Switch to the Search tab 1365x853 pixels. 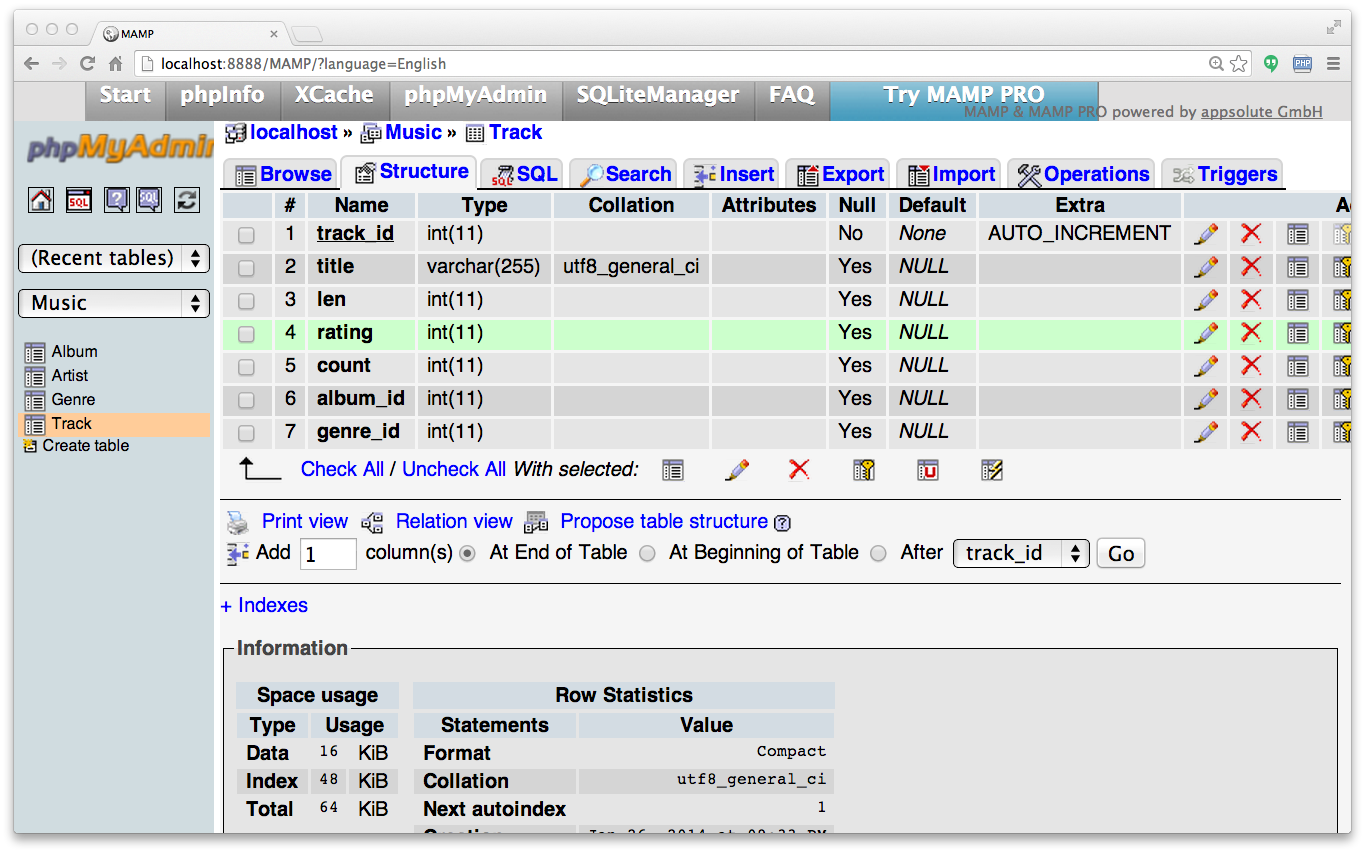tap(624, 174)
